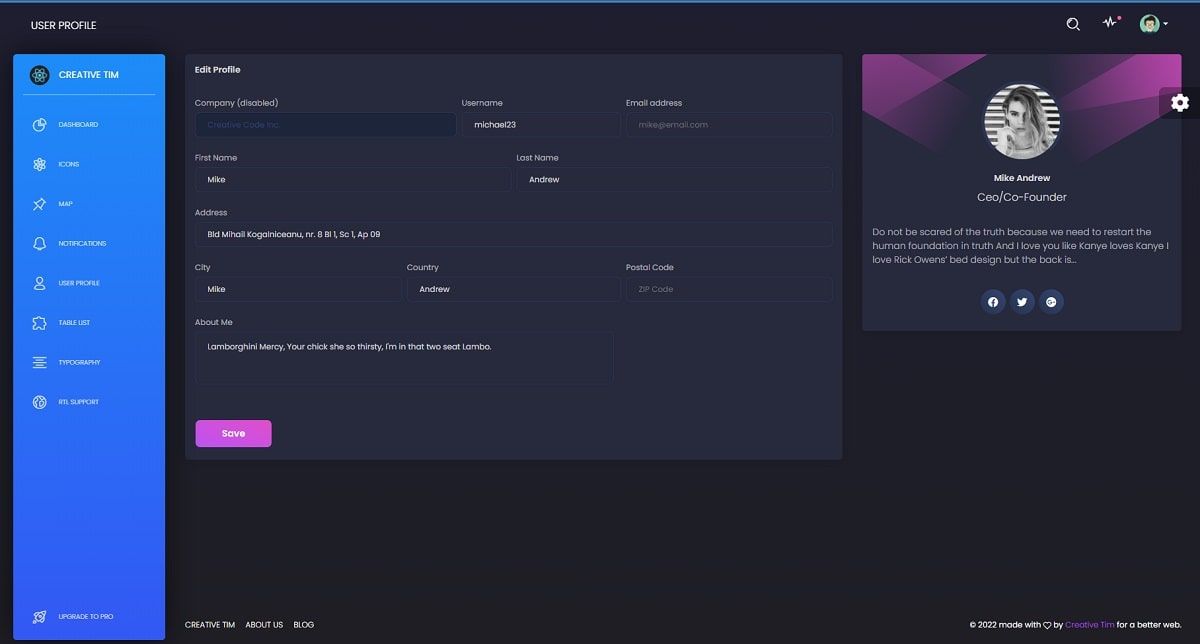Open the theme settings gear panel

coord(1180,102)
